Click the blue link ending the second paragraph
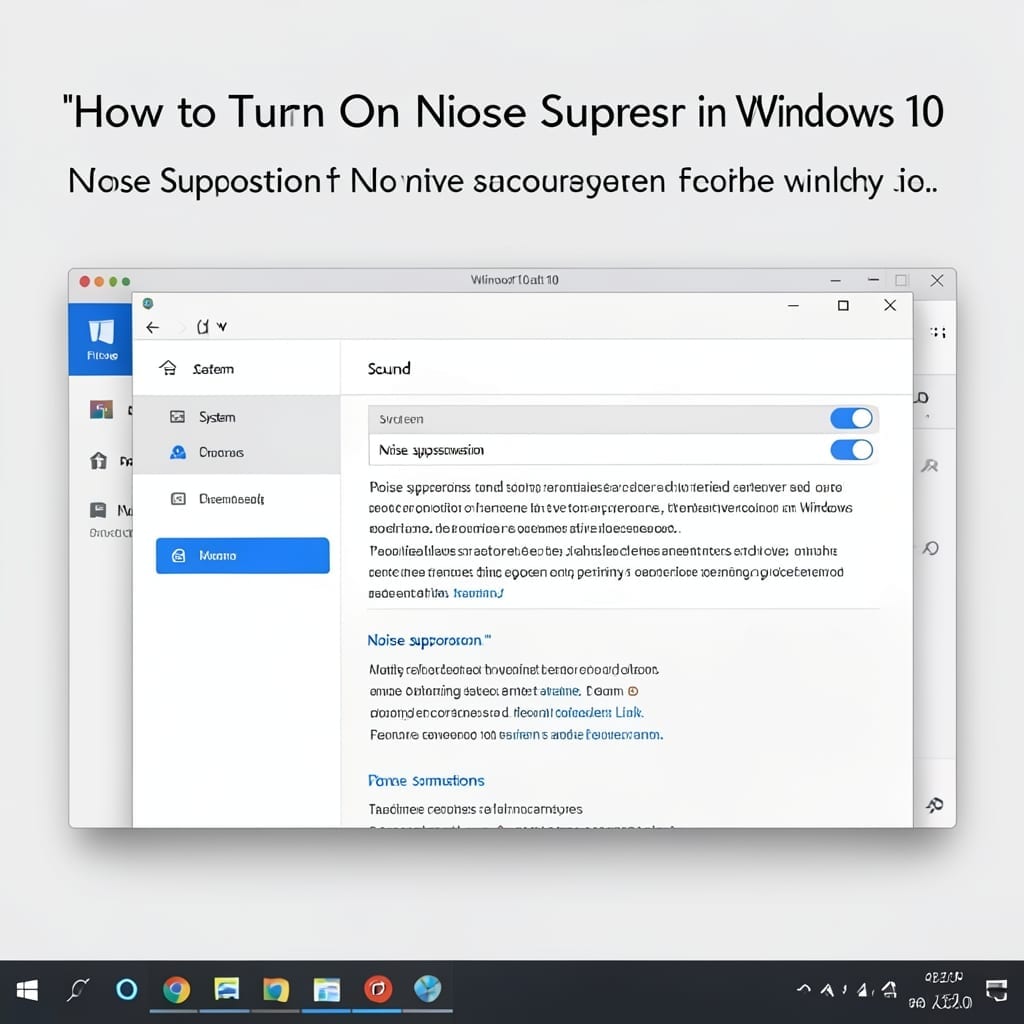Screen dimensions: 1024x1024 478,593
